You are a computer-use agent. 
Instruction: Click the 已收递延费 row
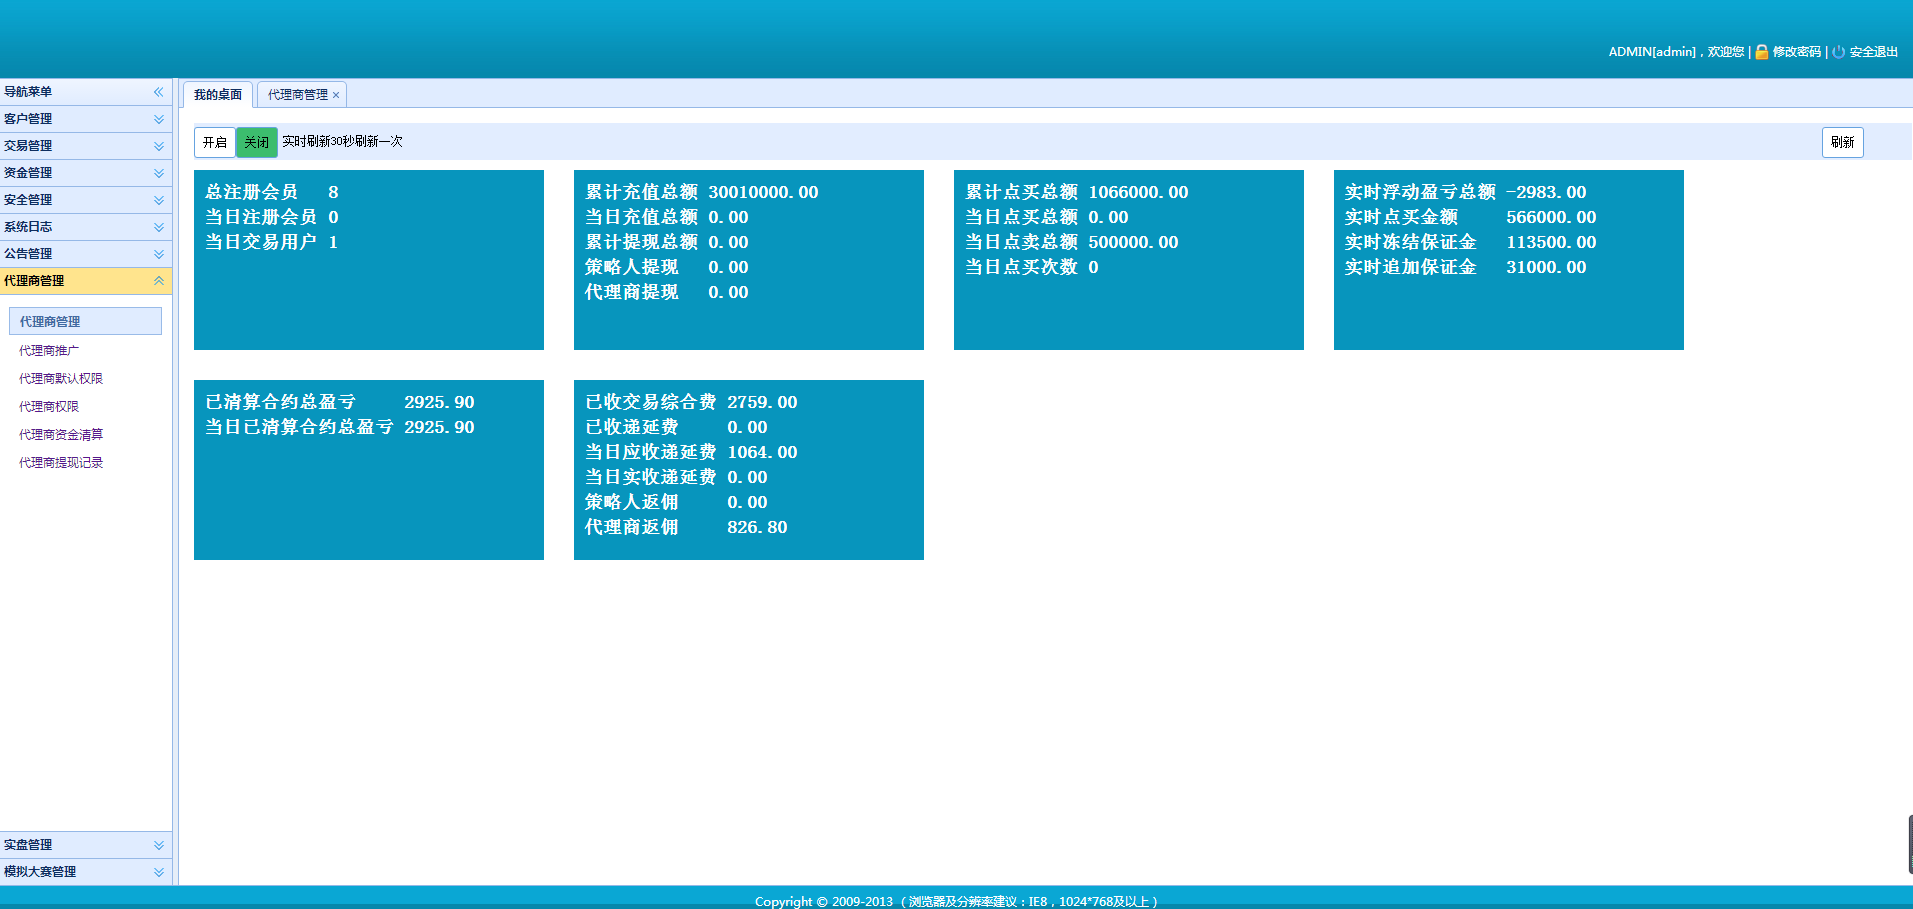click(x=677, y=427)
